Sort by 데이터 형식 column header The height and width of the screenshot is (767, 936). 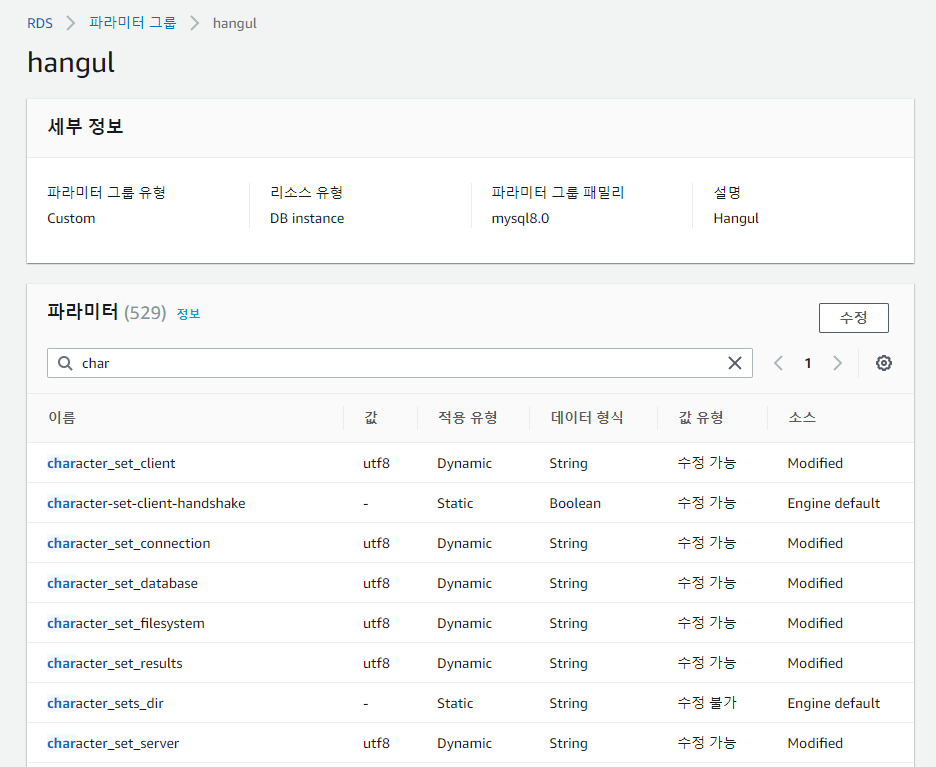point(586,417)
